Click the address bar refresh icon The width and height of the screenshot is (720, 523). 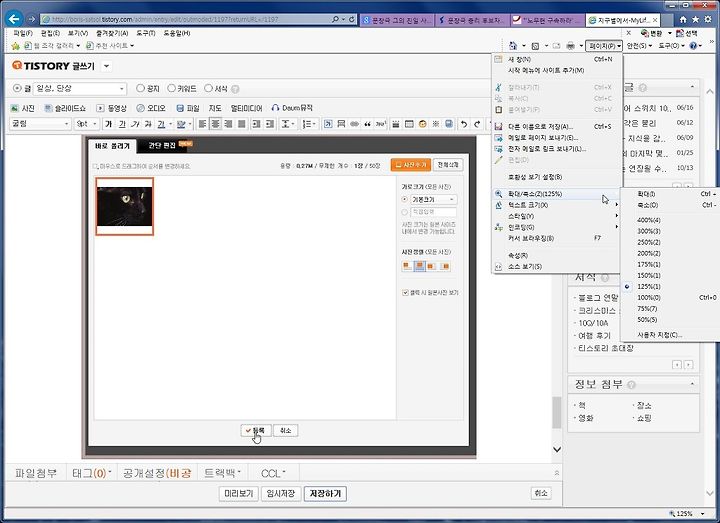coord(351,19)
